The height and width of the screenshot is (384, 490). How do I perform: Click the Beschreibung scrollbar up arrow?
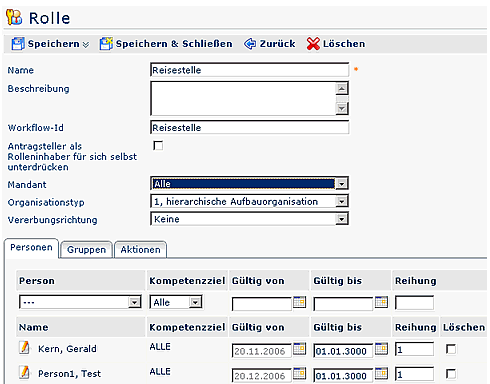342,89
